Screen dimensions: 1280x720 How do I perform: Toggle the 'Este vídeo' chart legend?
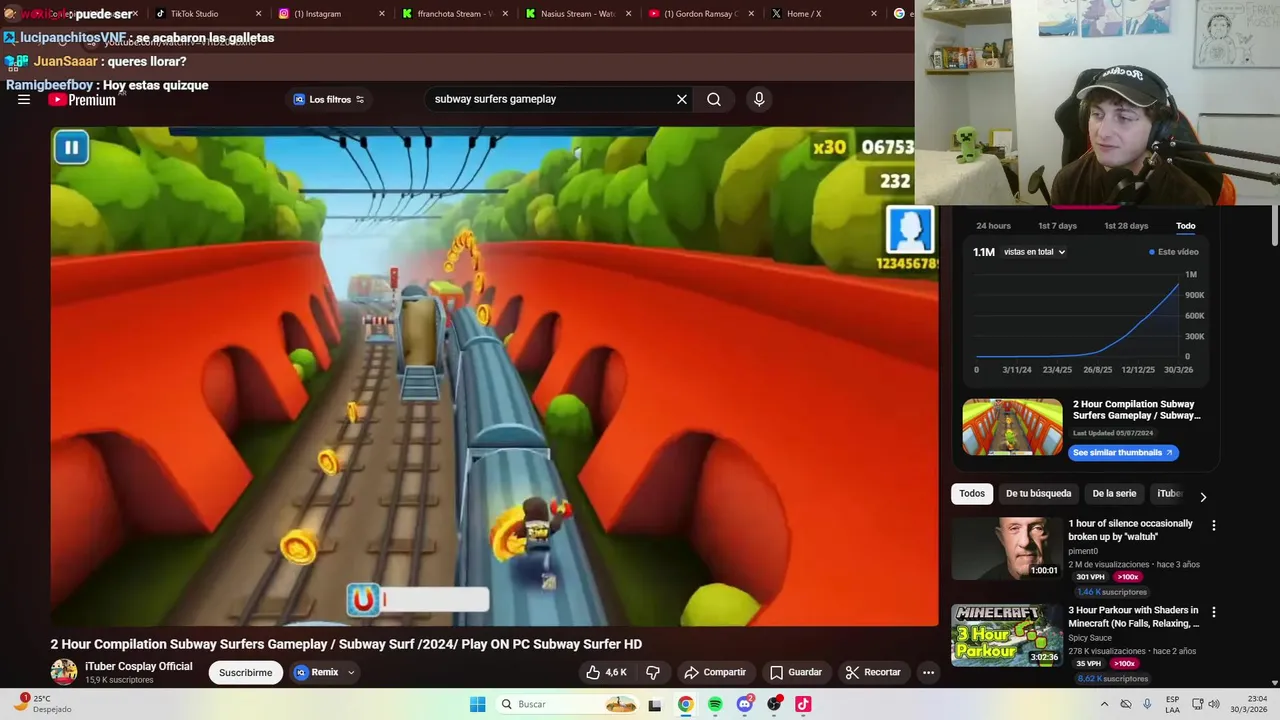(x=1174, y=252)
